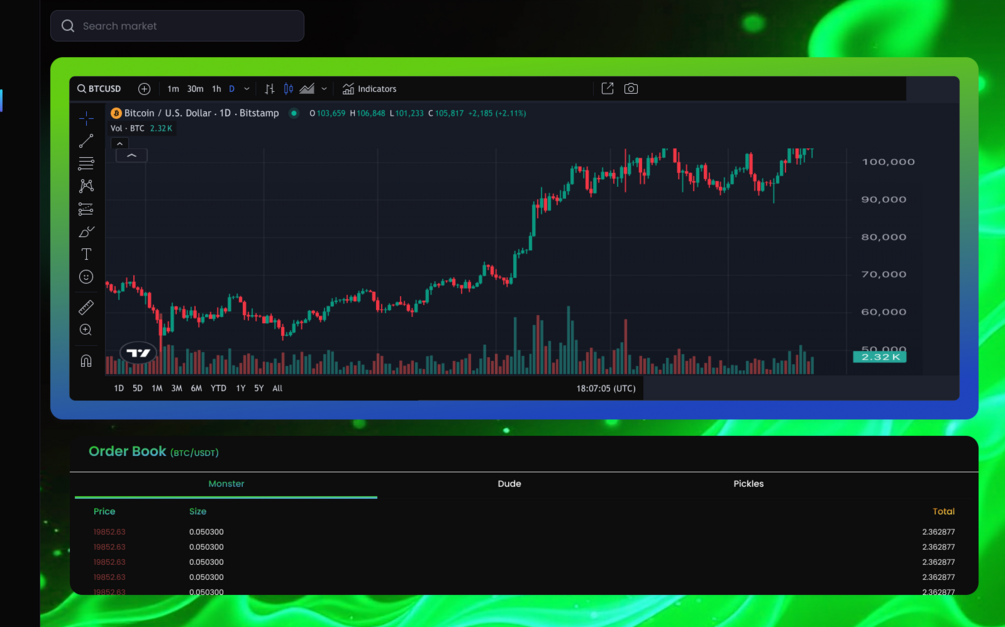The height and width of the screenshot is (627, 1005).
Task: Set chart range to 1M
Action: 157,389
